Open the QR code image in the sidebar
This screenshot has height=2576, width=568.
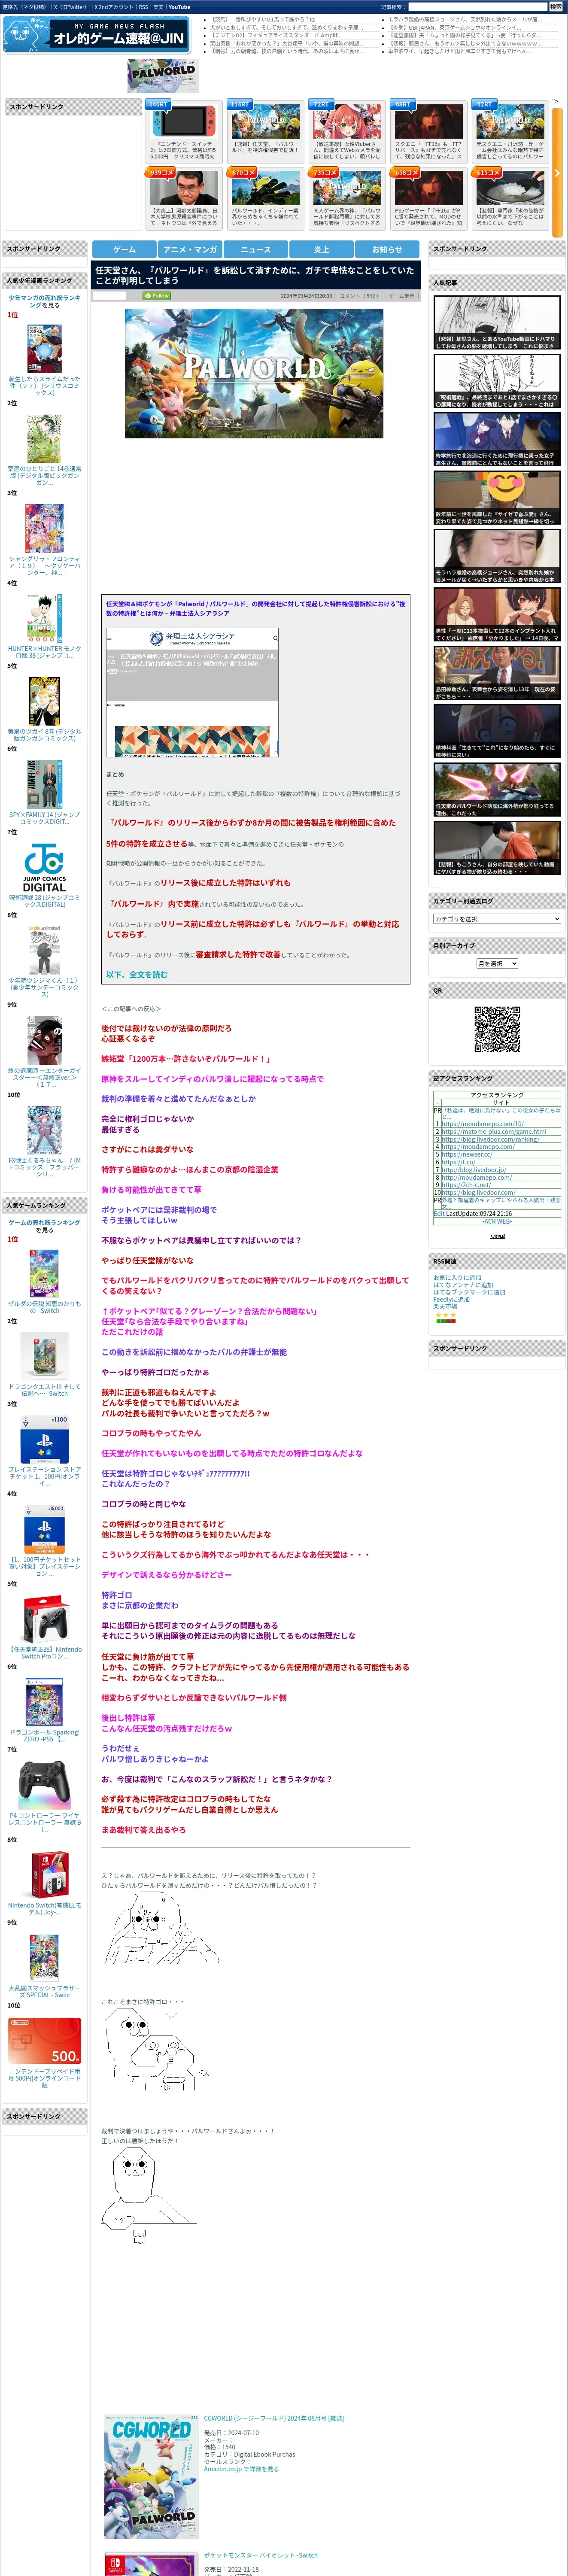click(497, 1029)
